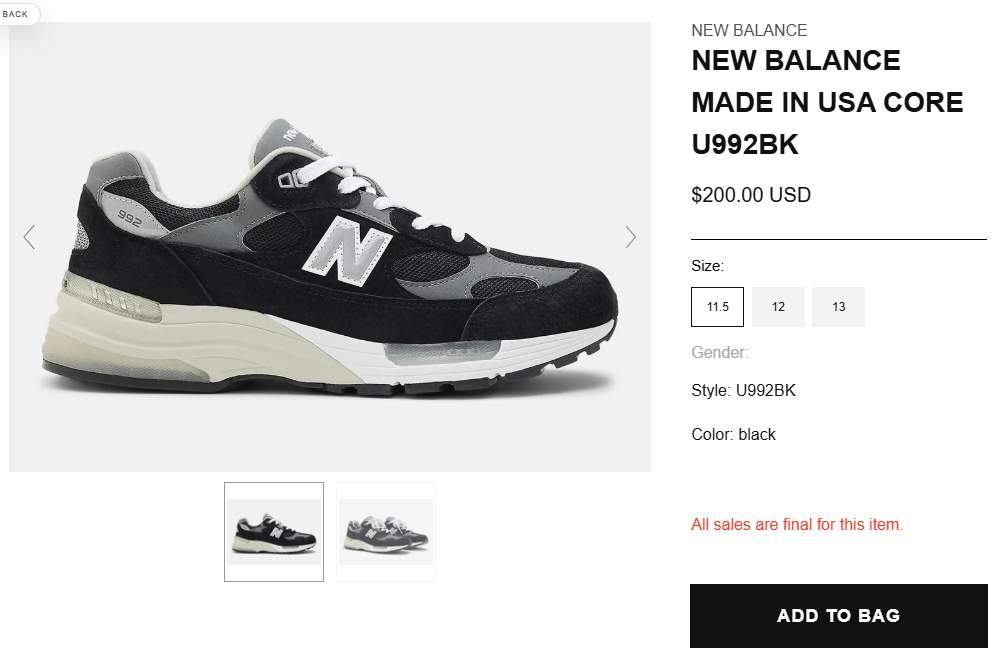1004x666 pixels.
Task: Choose size 13
Action: point(838,307)
